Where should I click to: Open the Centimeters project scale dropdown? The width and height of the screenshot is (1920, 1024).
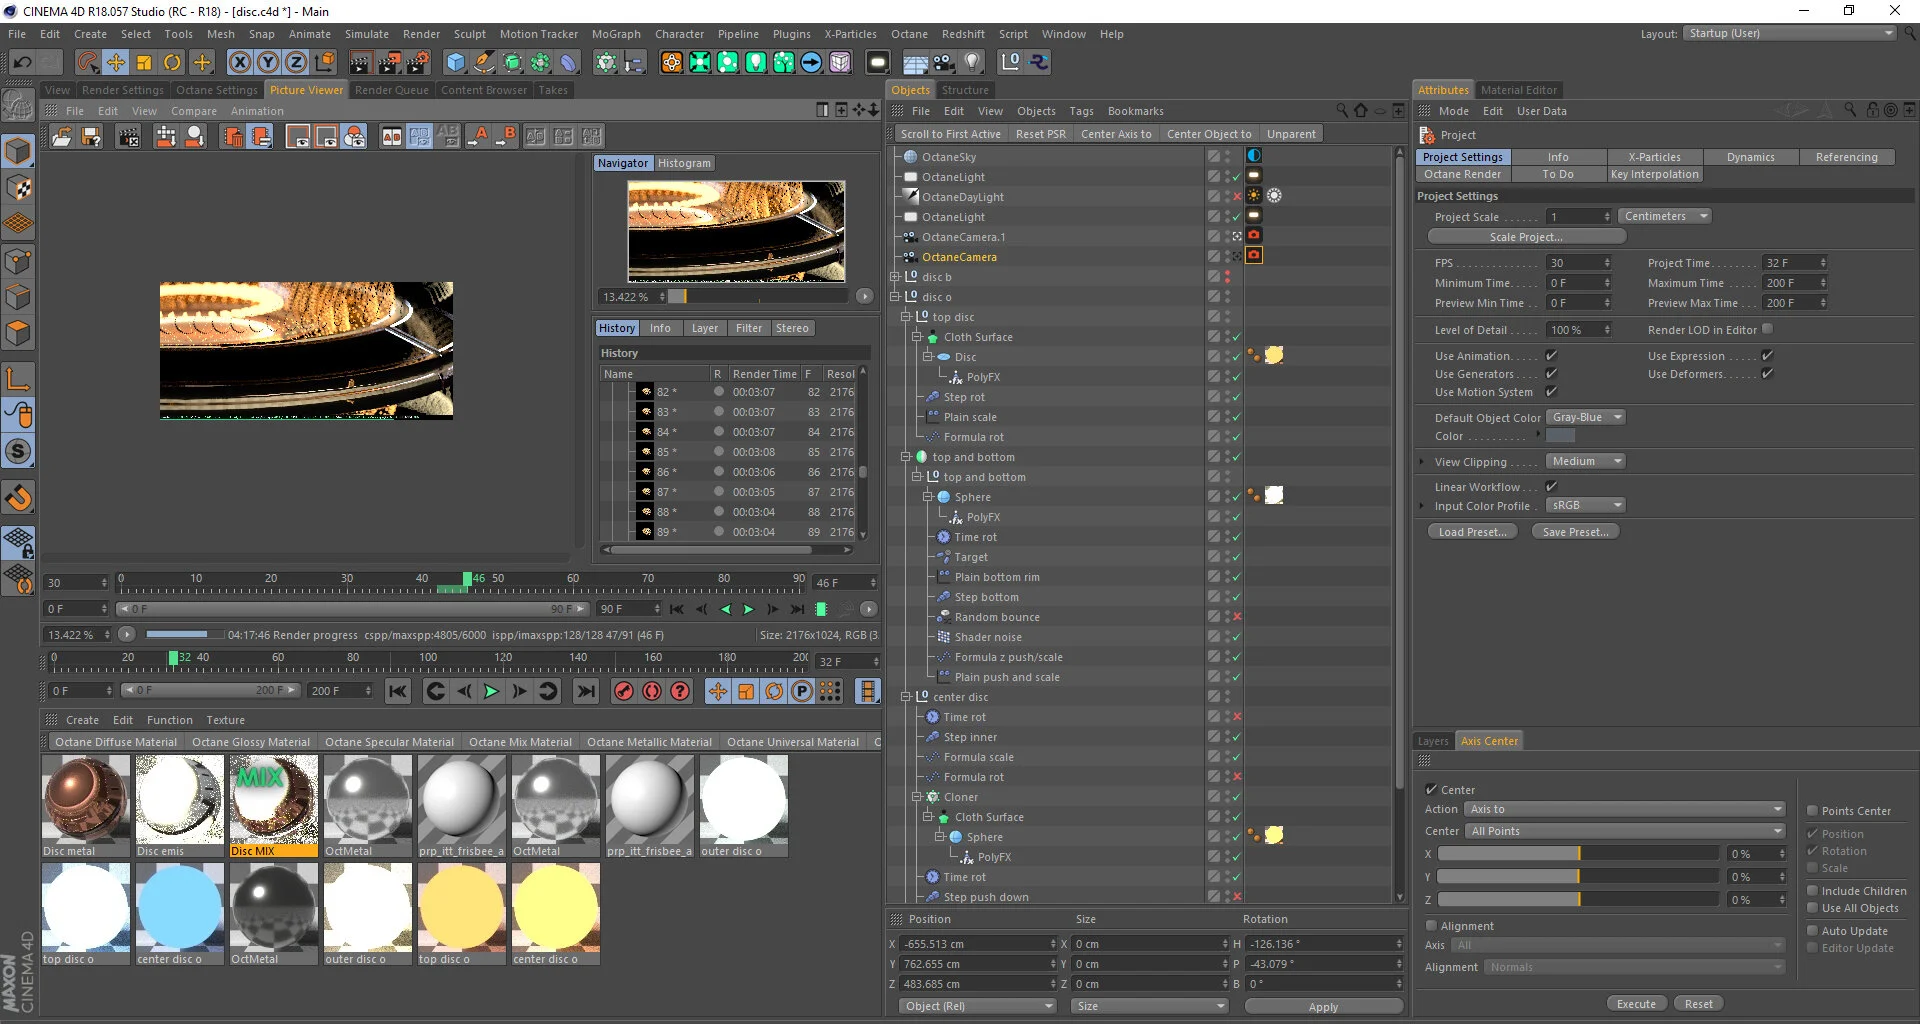[x=1663, y=216]
